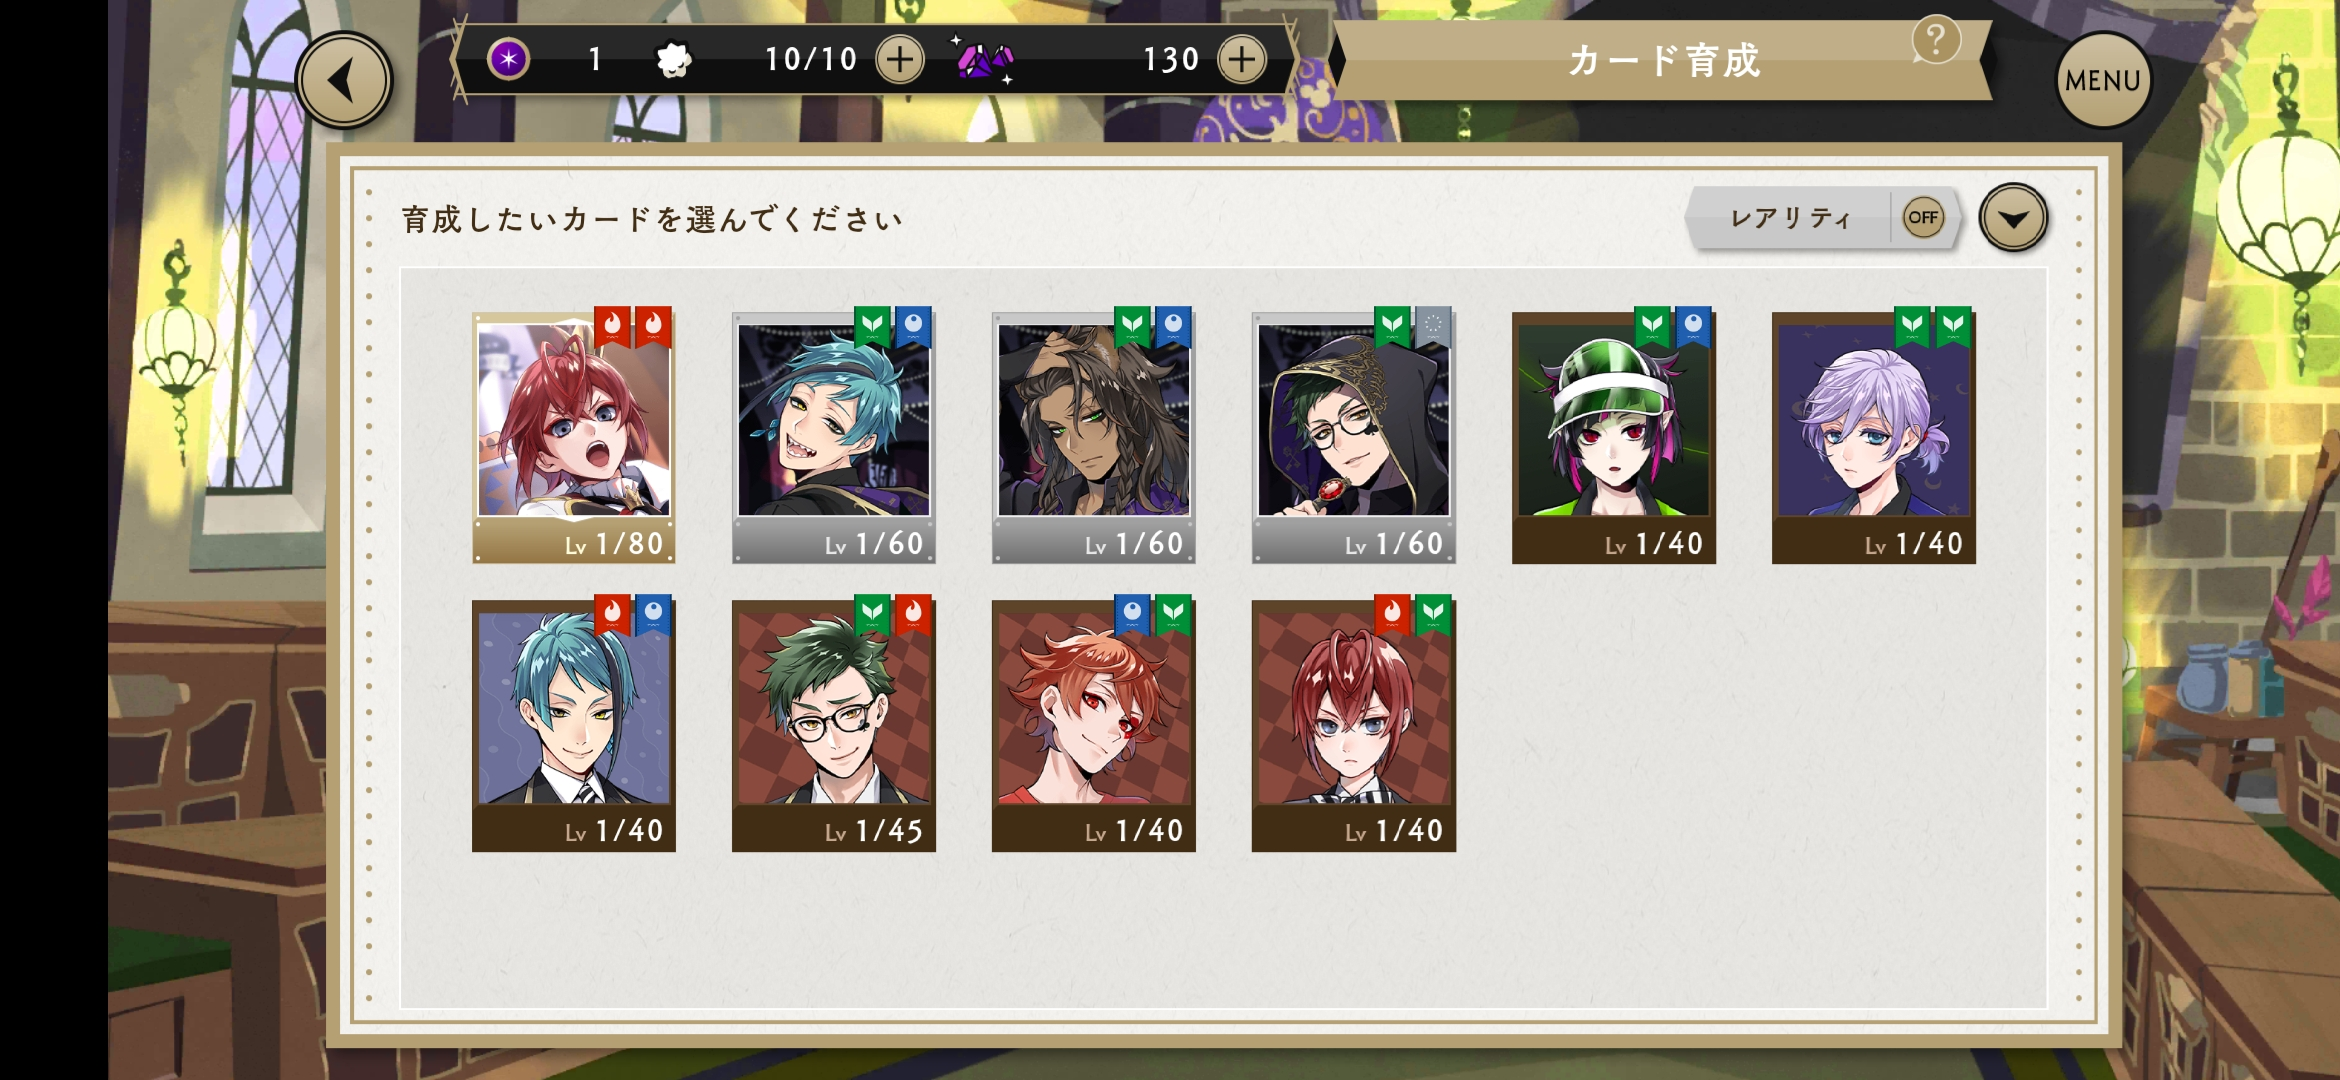Click the カード育成 title banner
This screenshot has height=1080, width=2340.
coord(1662,61)
